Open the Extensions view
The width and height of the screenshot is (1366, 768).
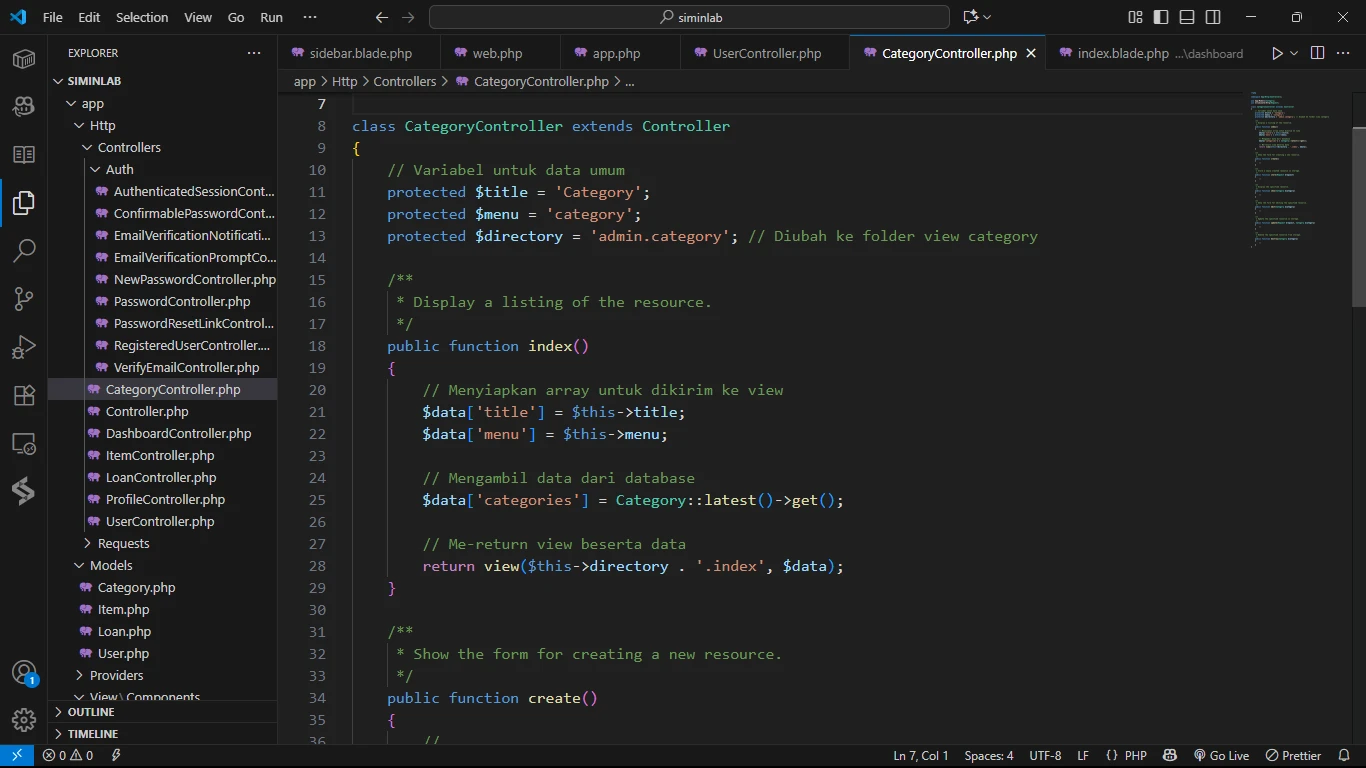click(x=24, y=395)
